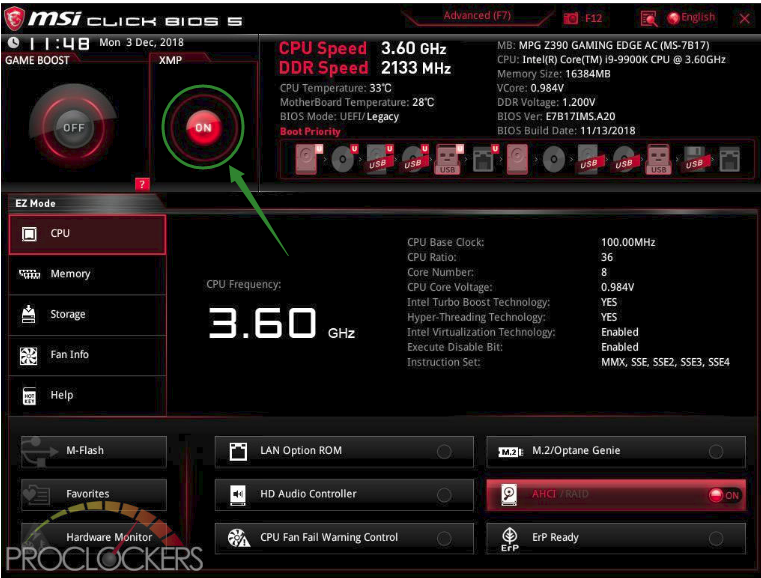
Task: Enable CPU Fan Fail Warning Control
Action: pos(344,537)
